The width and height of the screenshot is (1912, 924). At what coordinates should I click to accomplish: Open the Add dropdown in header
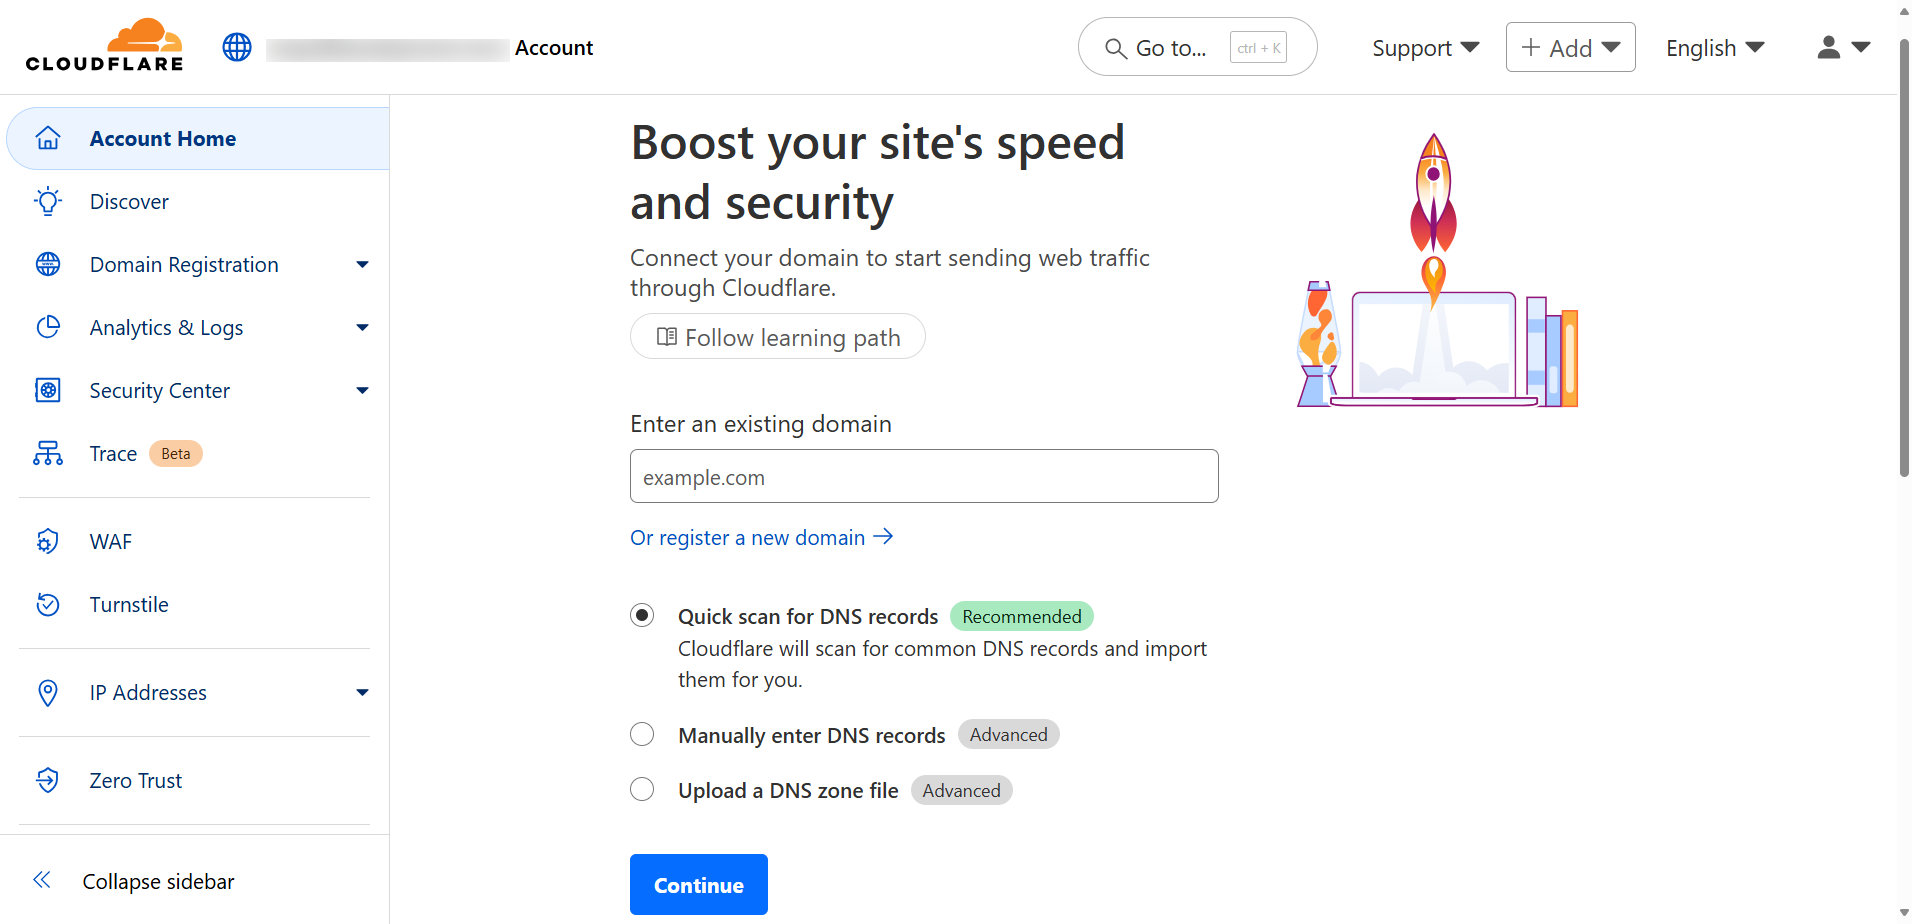pyautogui.click(x=1570, y=48)
